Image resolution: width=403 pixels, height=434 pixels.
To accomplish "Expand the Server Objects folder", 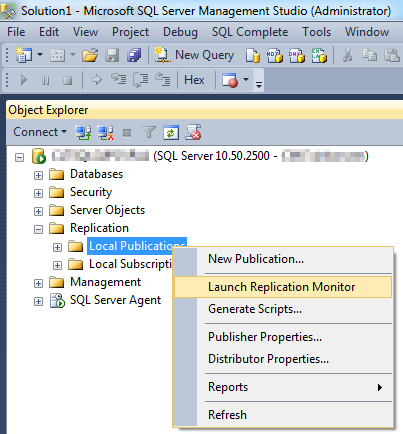I will pyautogui.click(x=39, y=211).
